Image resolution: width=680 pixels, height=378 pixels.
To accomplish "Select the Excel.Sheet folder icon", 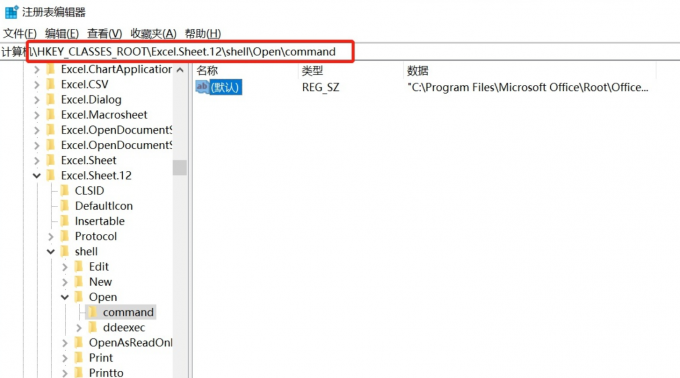I will [51, 160].
